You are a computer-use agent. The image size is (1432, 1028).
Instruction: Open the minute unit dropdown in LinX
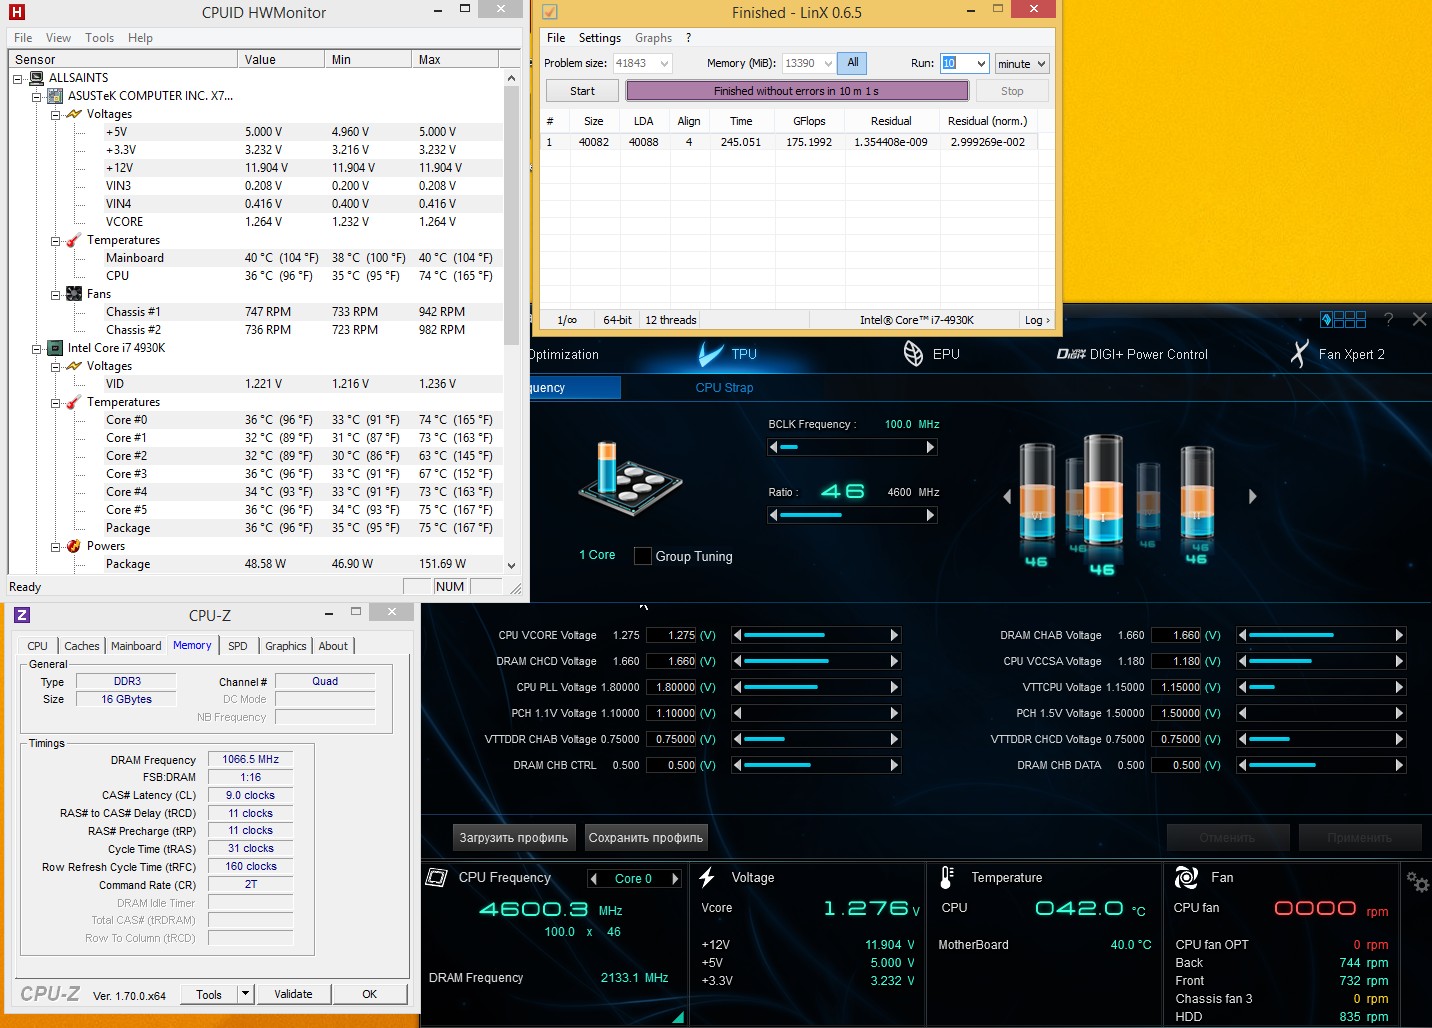click(x=1022, y=63)
